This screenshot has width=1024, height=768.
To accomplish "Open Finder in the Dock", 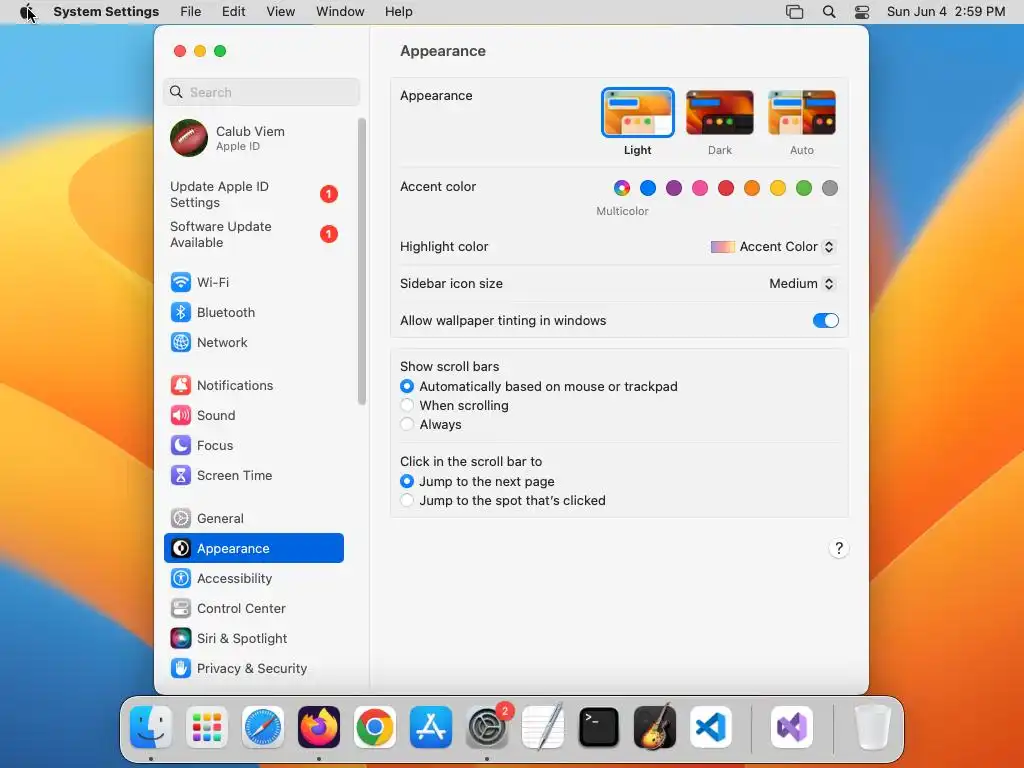I will (151, 727).
